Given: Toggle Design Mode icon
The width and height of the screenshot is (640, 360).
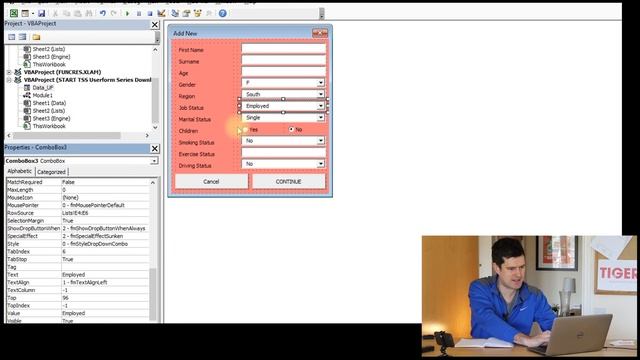Looking at the screenshot, I should click(161, 13).
